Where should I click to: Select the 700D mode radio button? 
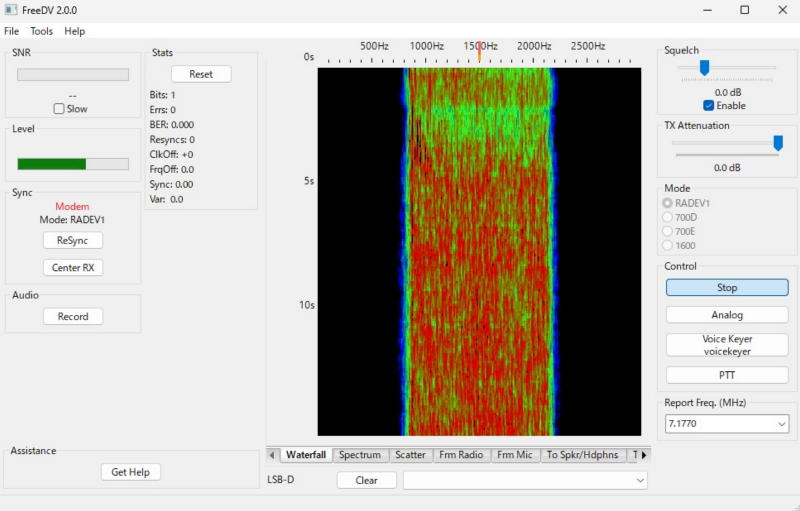coord(668,217)
